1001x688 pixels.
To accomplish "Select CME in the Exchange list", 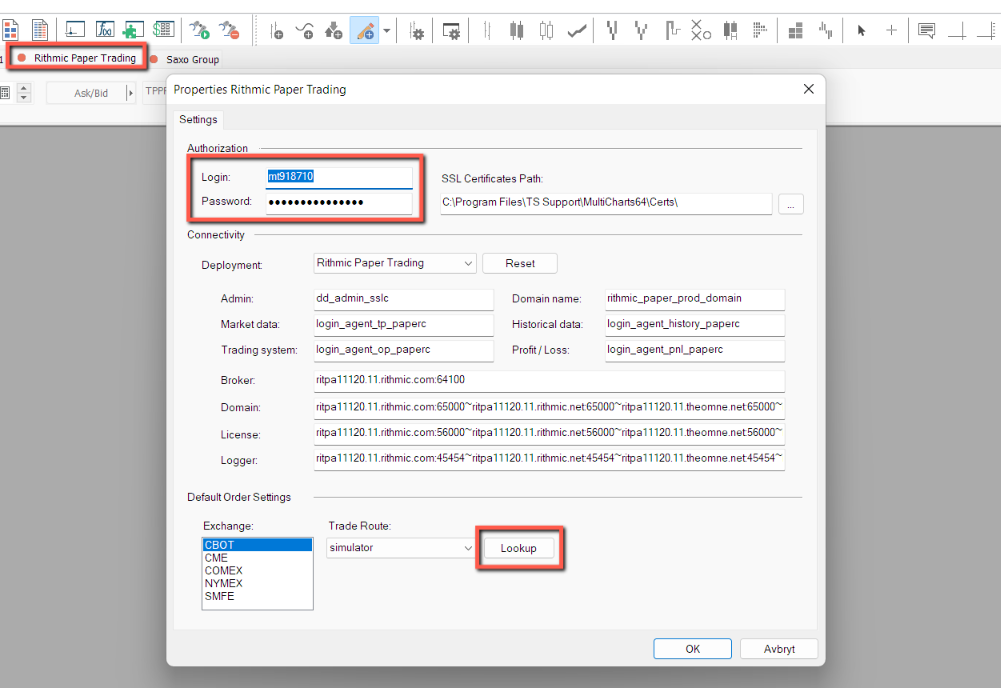I will pyautogui.click(x=257, y=558).
